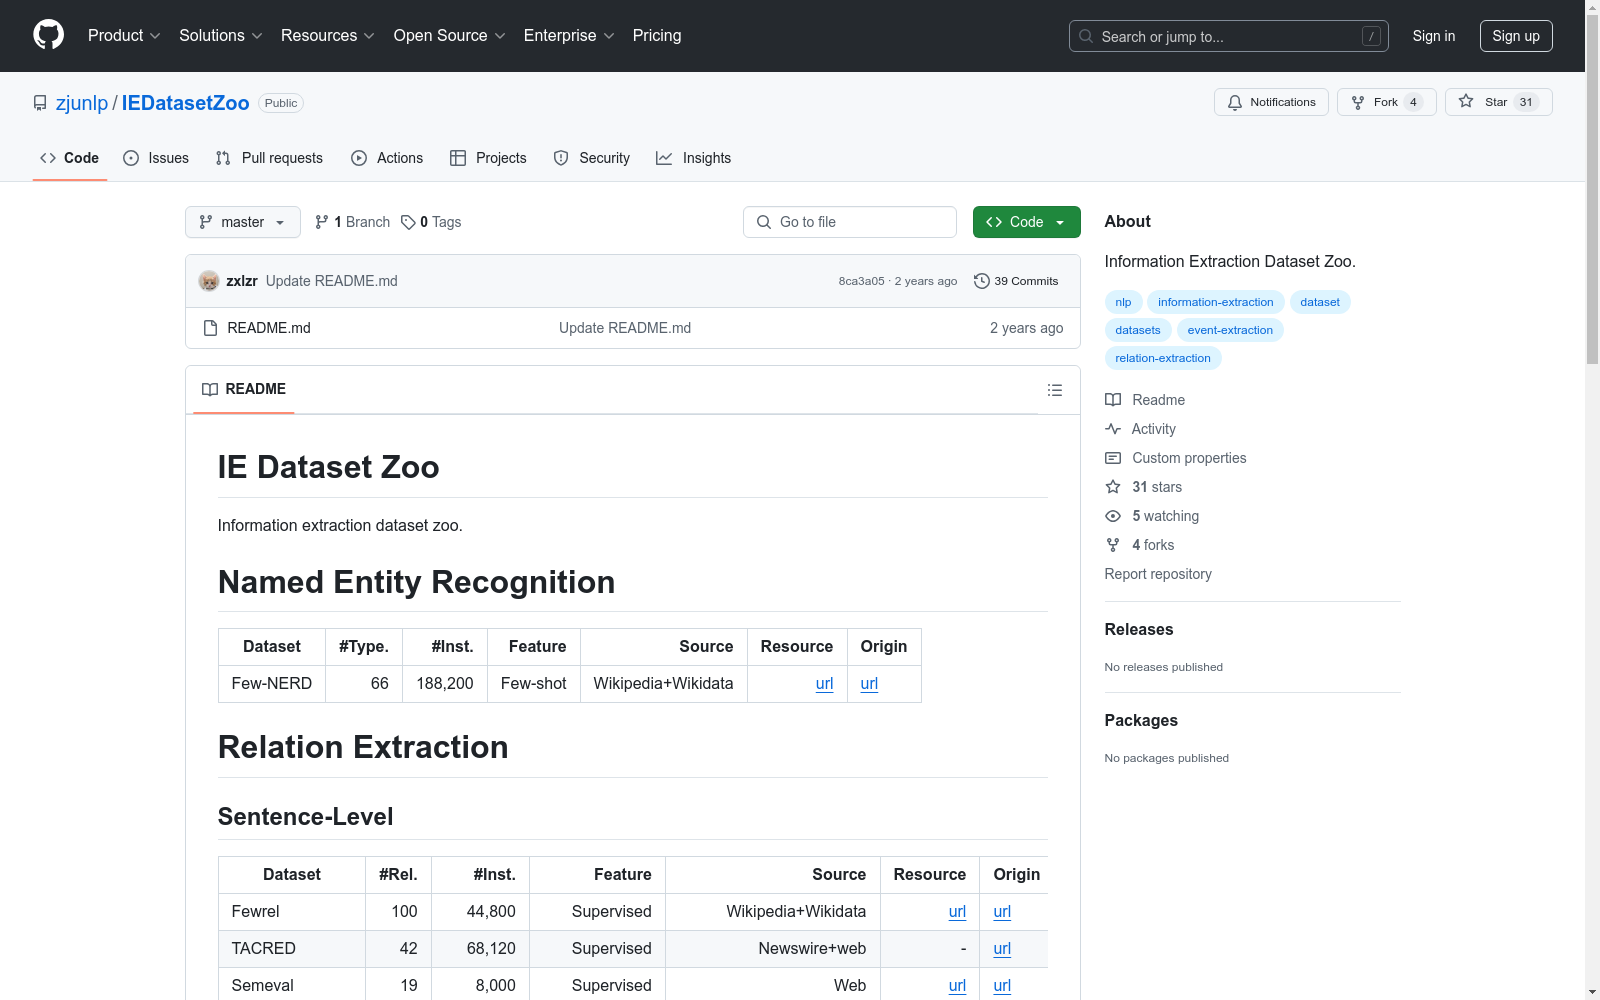Select the dataset topic tag
The image size is (1600, 1000).
pyautogui.click(x=1320, y=302)
